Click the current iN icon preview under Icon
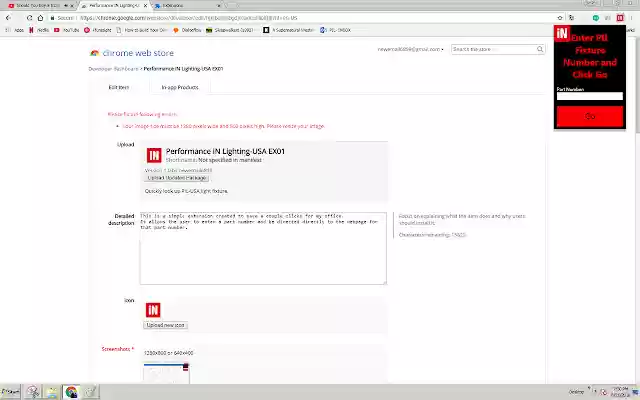The width and height of the screenshot is (640, 400). [153, 310]
